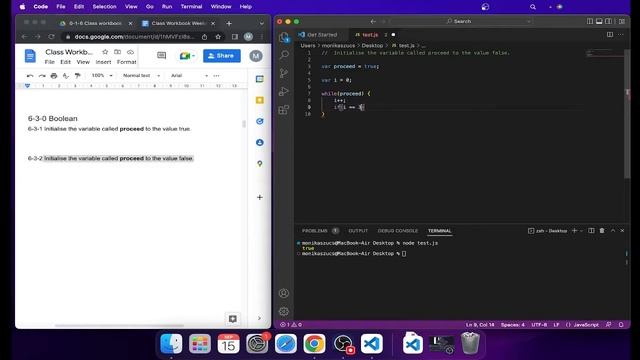Toggle Chrome side panel
This screenshot has height=360, width=640.
pos(235,37)
